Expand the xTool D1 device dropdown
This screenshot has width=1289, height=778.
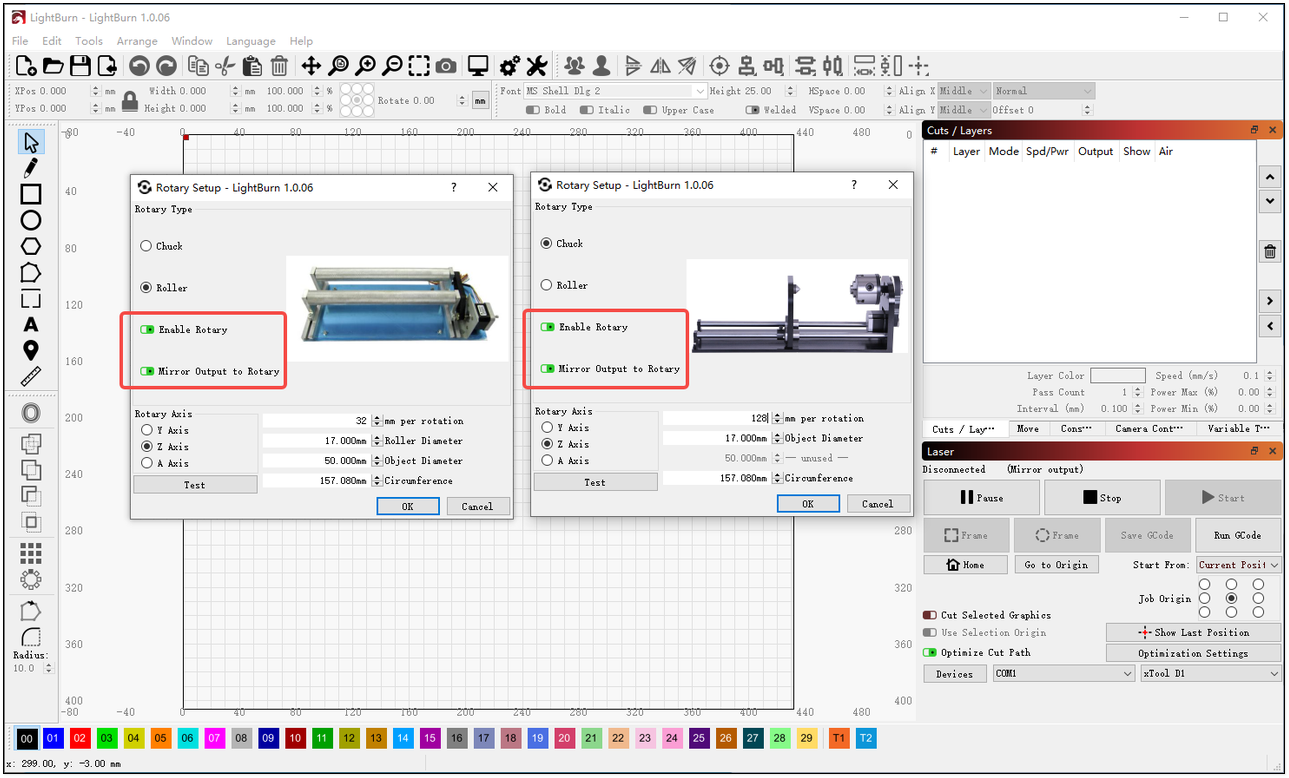coord(1210,674)
